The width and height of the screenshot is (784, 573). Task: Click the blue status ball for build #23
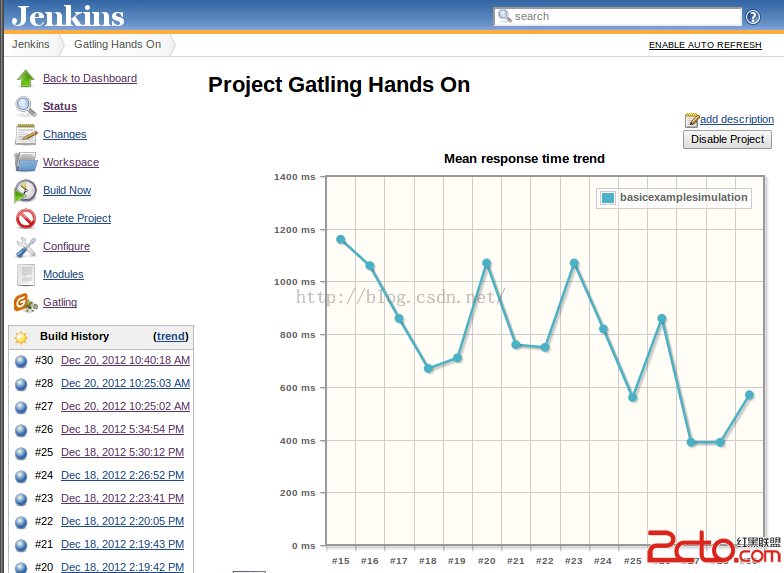(x=21, y=499)
